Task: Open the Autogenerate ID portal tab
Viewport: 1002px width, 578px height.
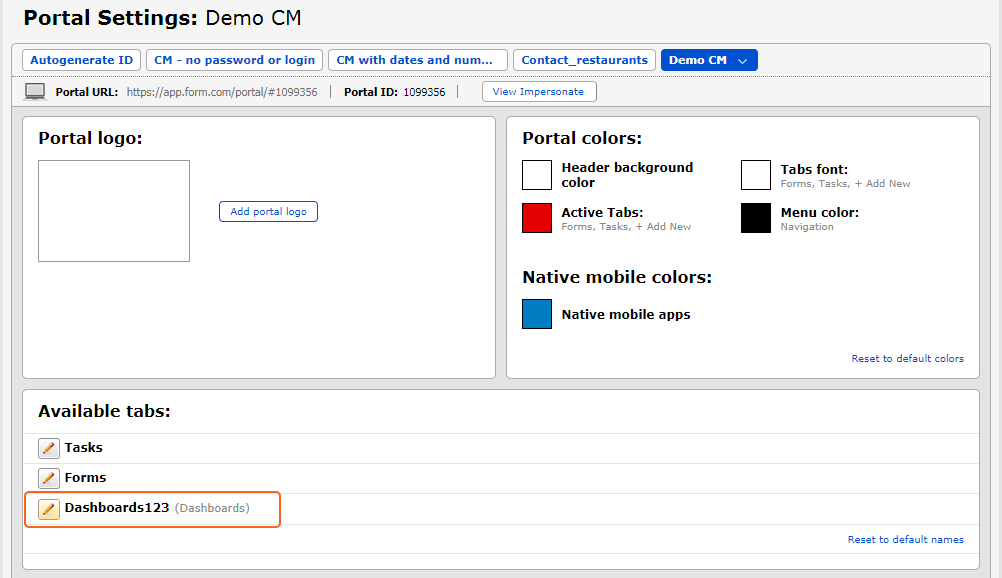Action: [81, 60]
